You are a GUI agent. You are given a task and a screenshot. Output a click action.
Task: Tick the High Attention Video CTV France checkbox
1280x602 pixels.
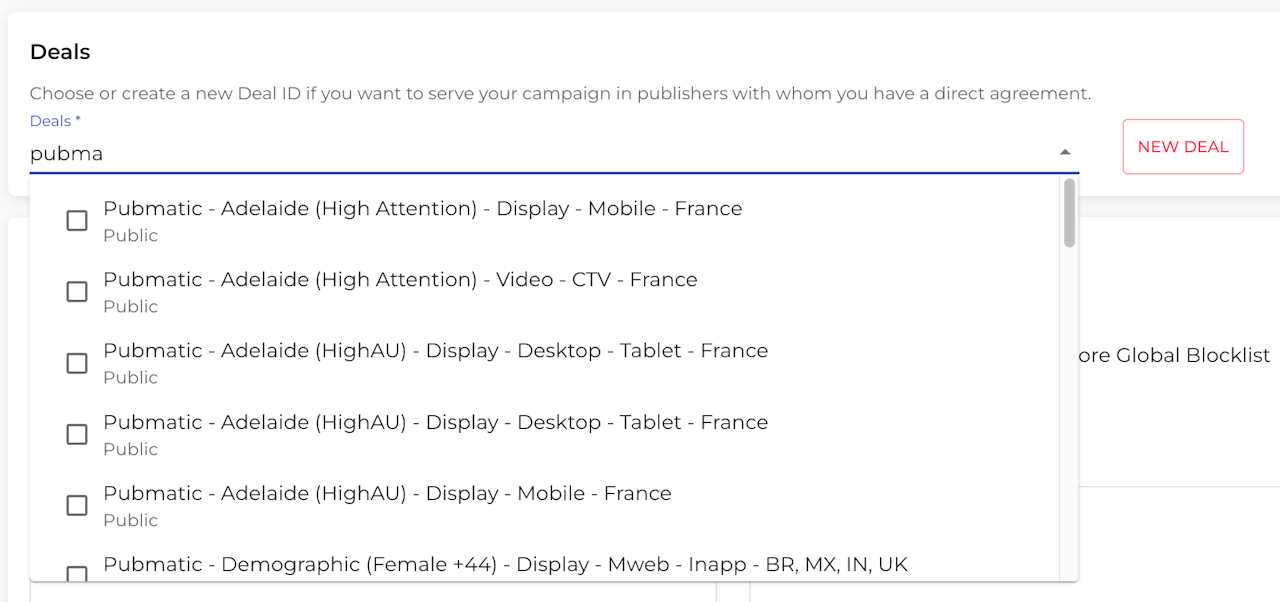(x=77, y=292)
